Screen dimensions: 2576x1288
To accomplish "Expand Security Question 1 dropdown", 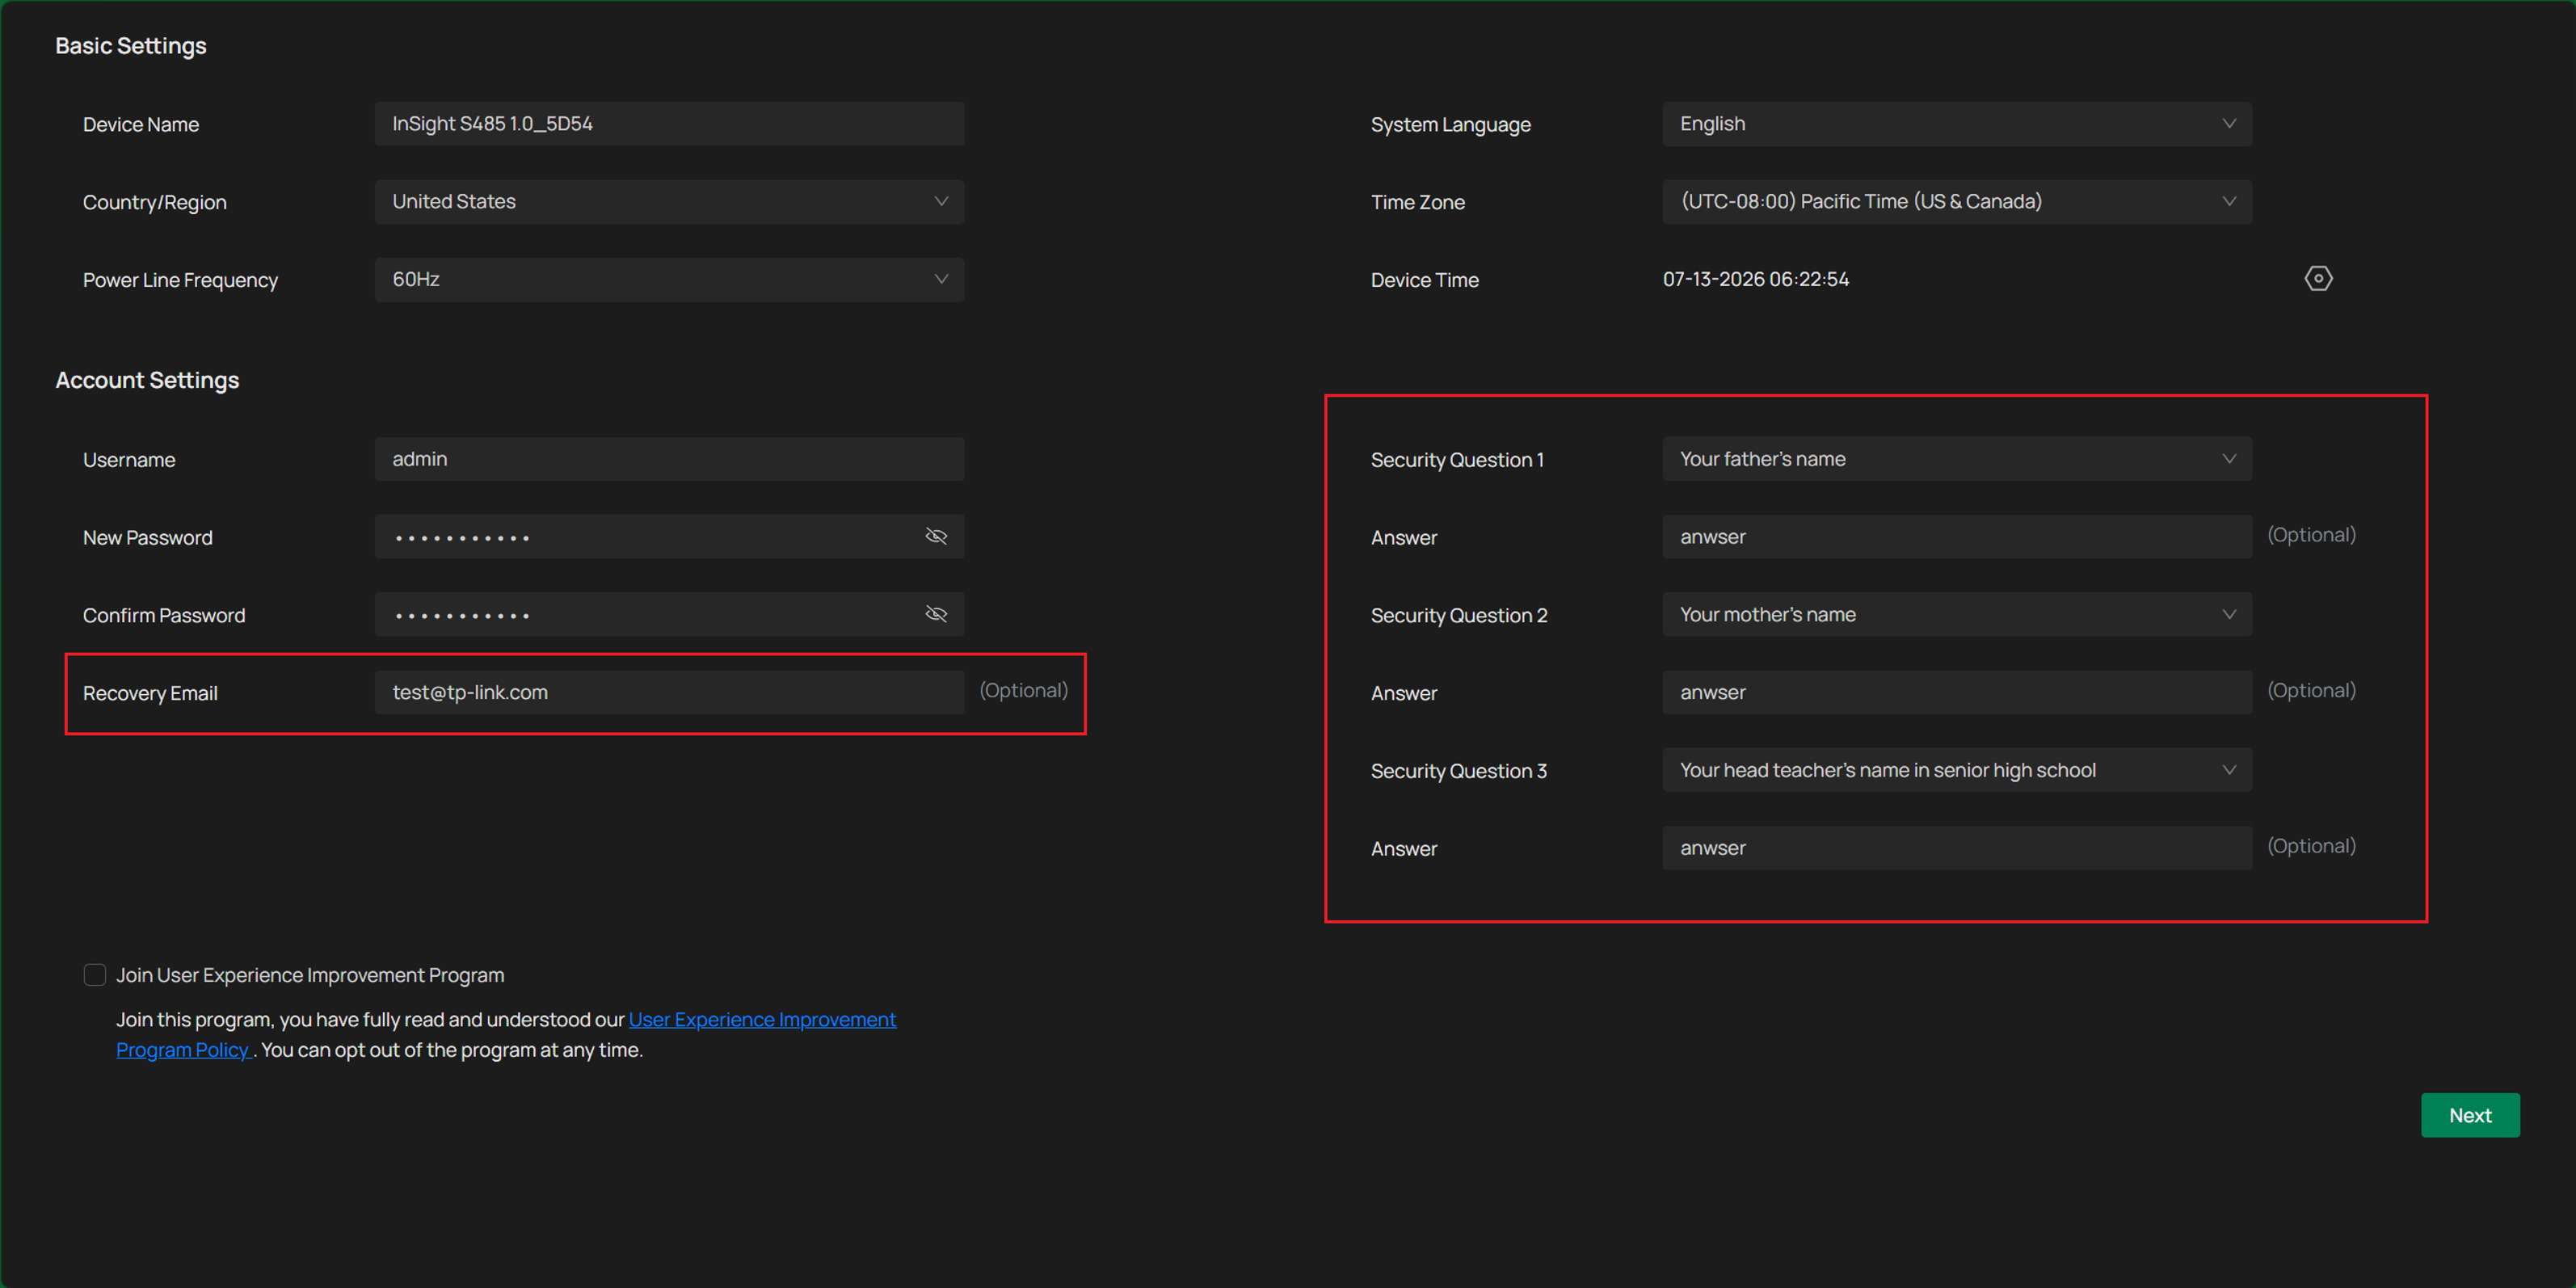I will (x=1957, y=459).
